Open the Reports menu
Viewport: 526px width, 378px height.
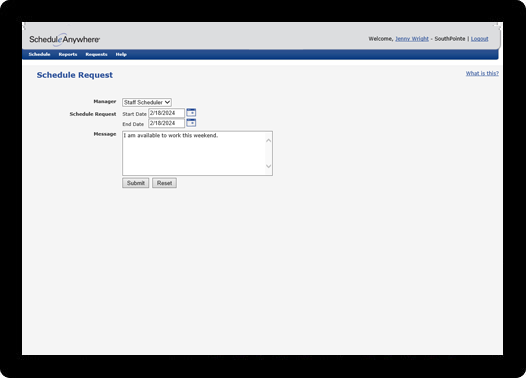(68, 54)
